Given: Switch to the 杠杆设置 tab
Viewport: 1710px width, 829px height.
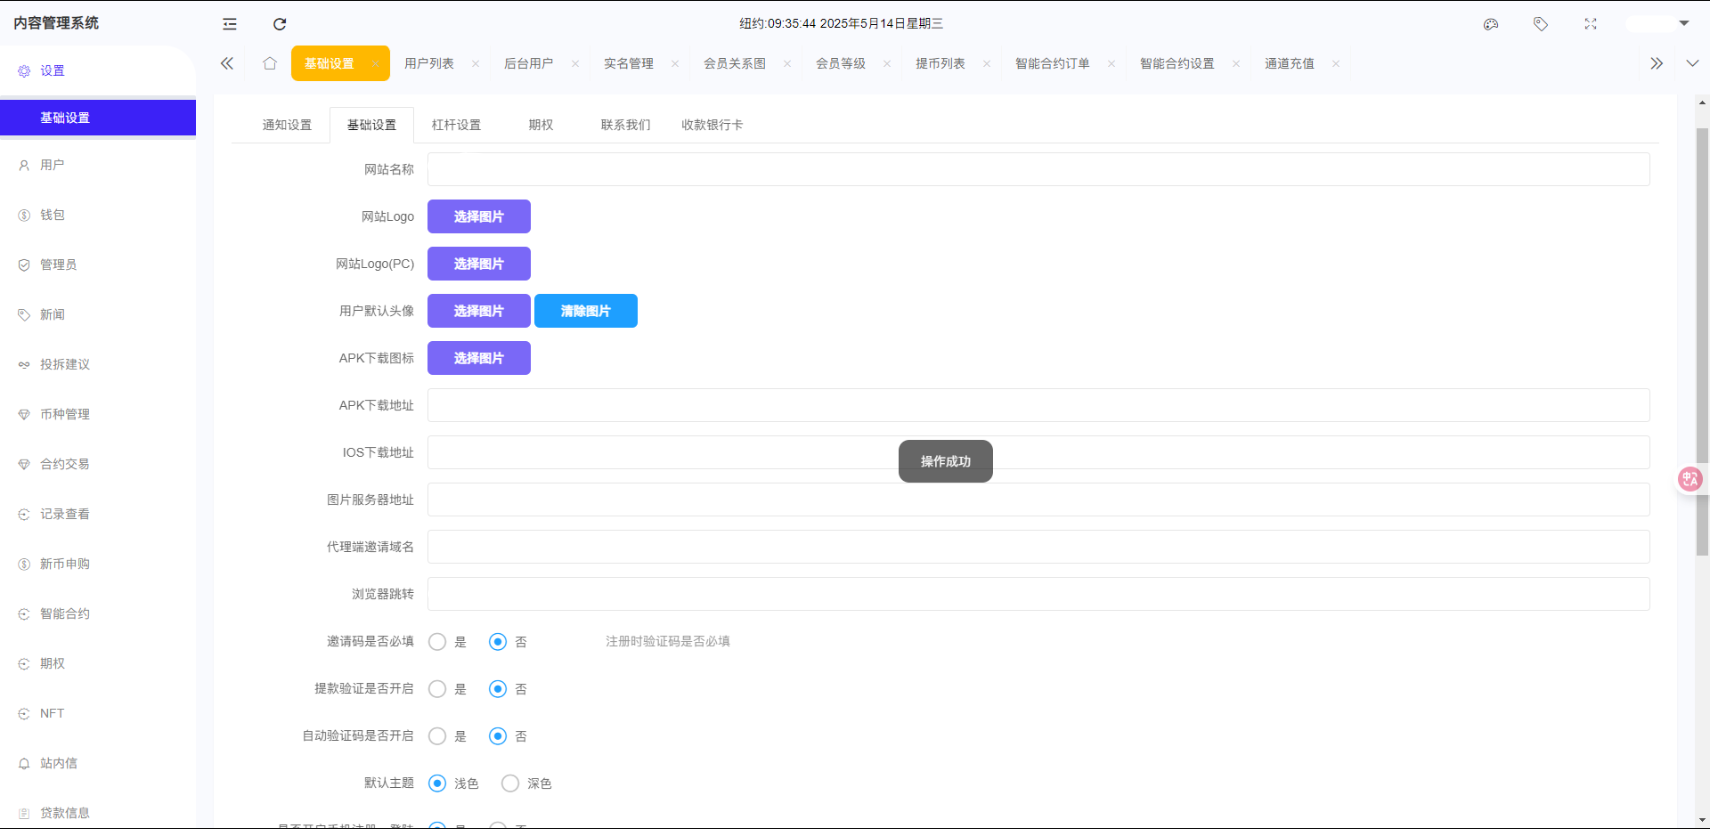Looking at the screenshot, I should click(x=456, y=125).
